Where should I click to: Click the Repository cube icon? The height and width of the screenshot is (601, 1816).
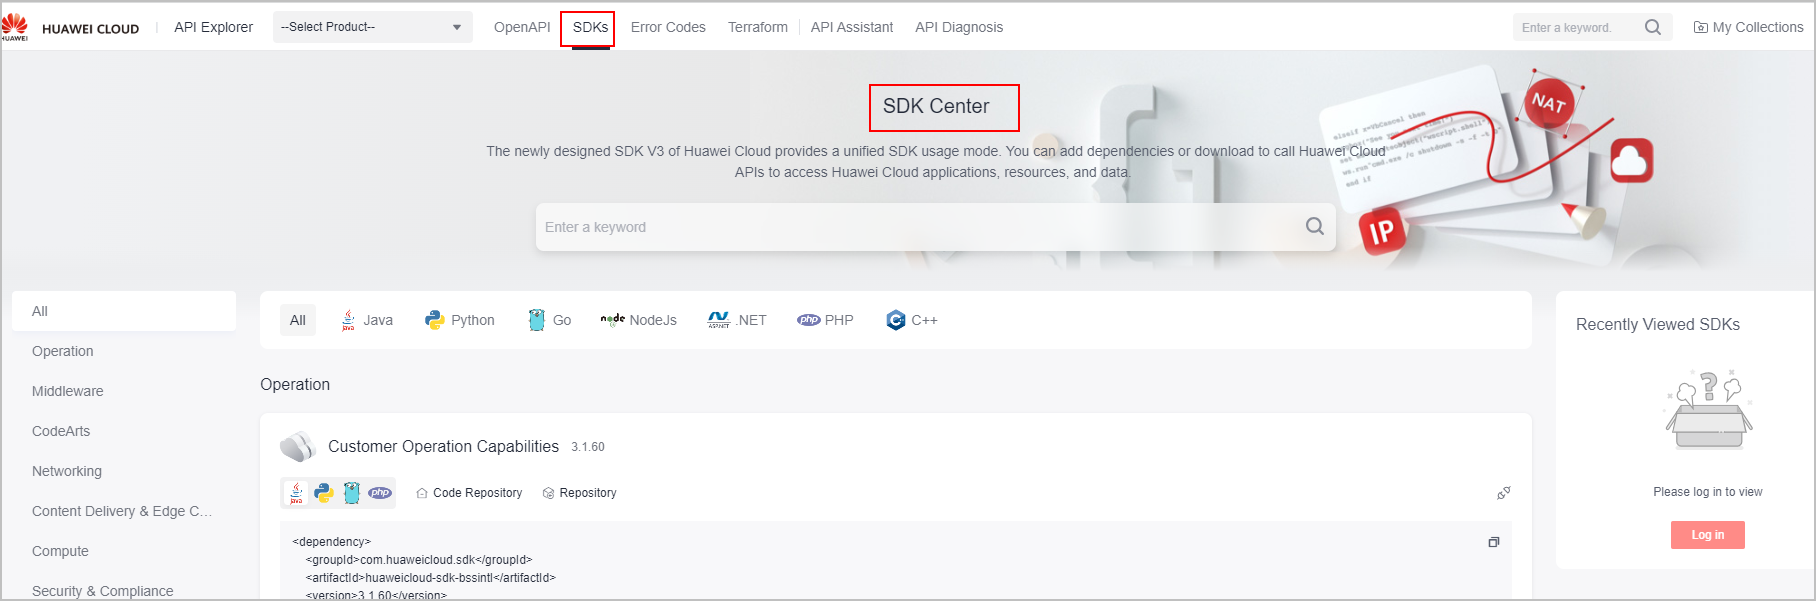[x=548, y=493]
